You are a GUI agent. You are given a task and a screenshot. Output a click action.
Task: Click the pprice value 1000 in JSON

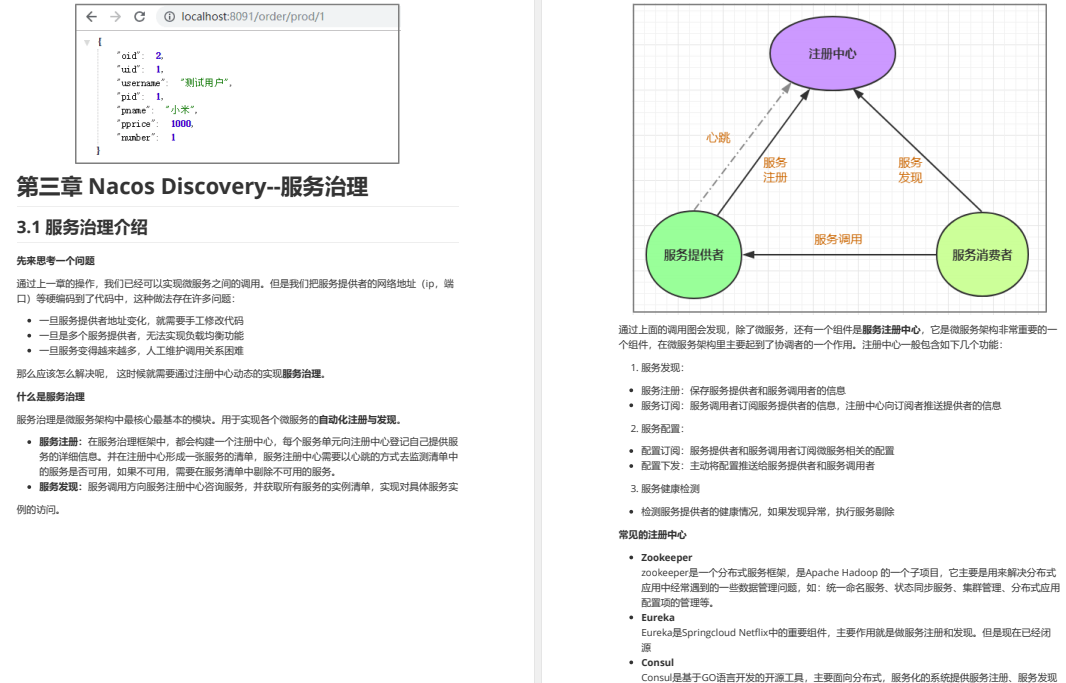182,124
